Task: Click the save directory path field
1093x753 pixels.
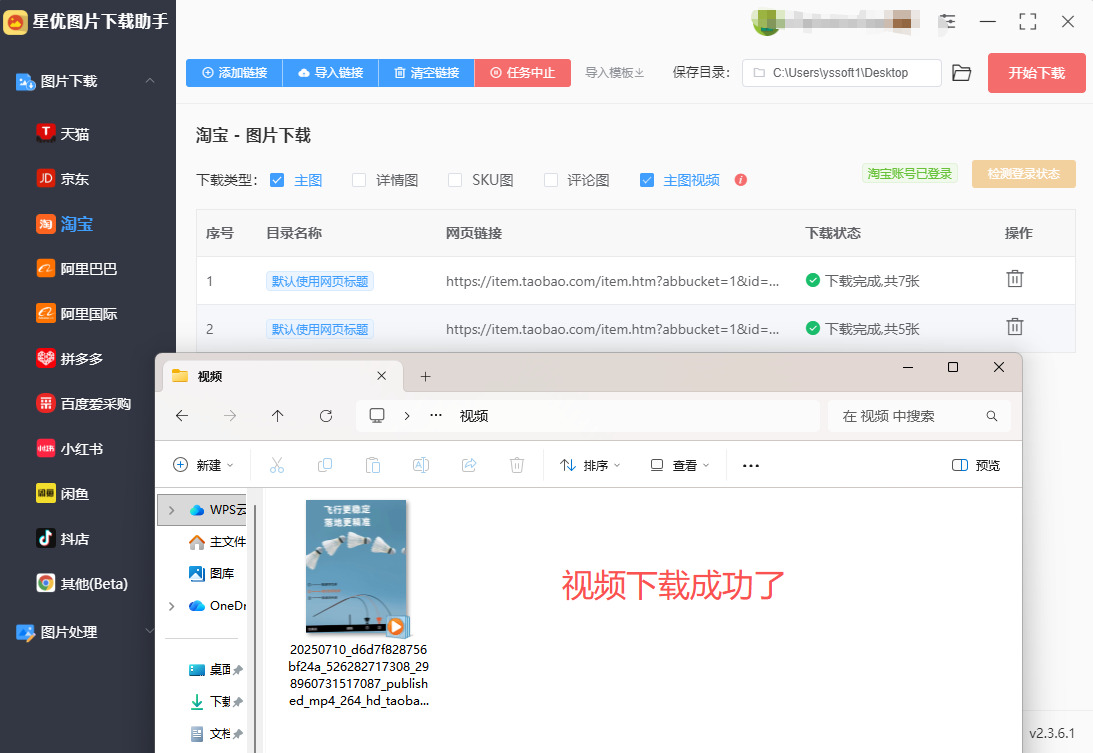Action: [841, 73]
